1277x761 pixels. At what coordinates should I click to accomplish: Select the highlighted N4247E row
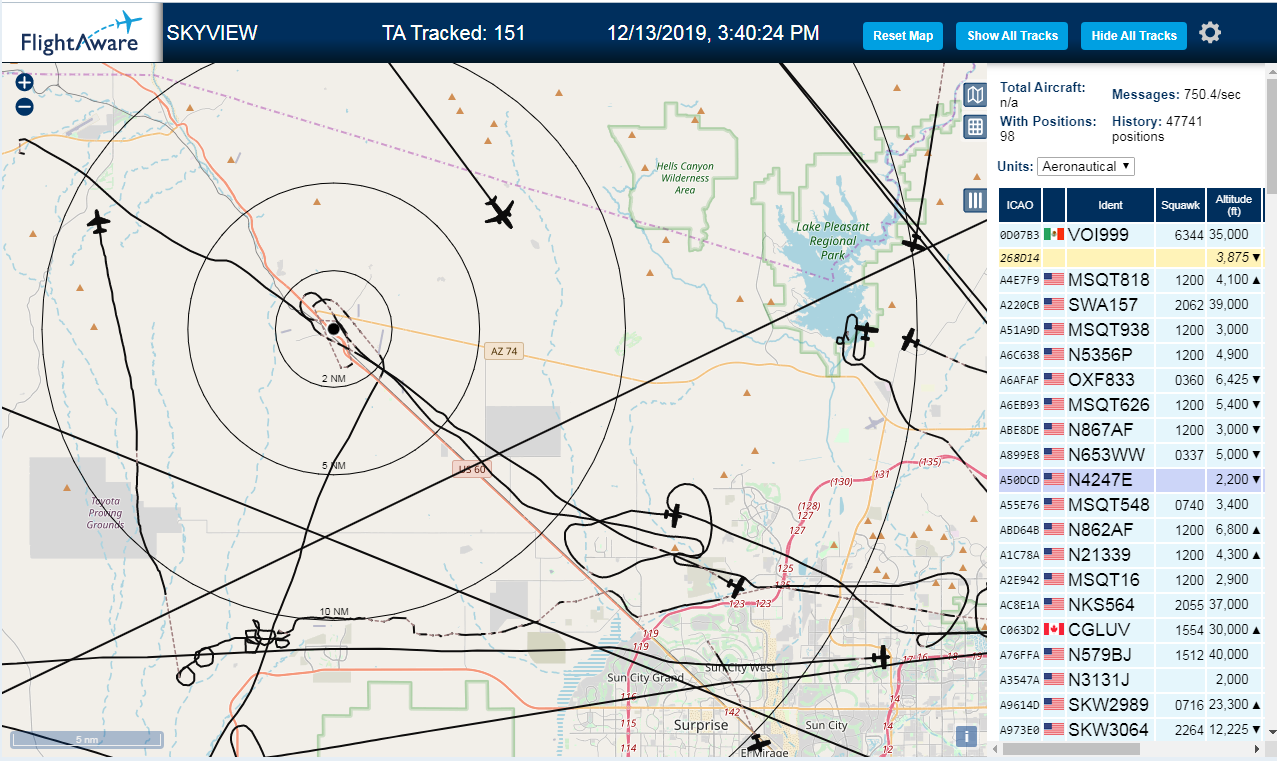point(1131,480)
